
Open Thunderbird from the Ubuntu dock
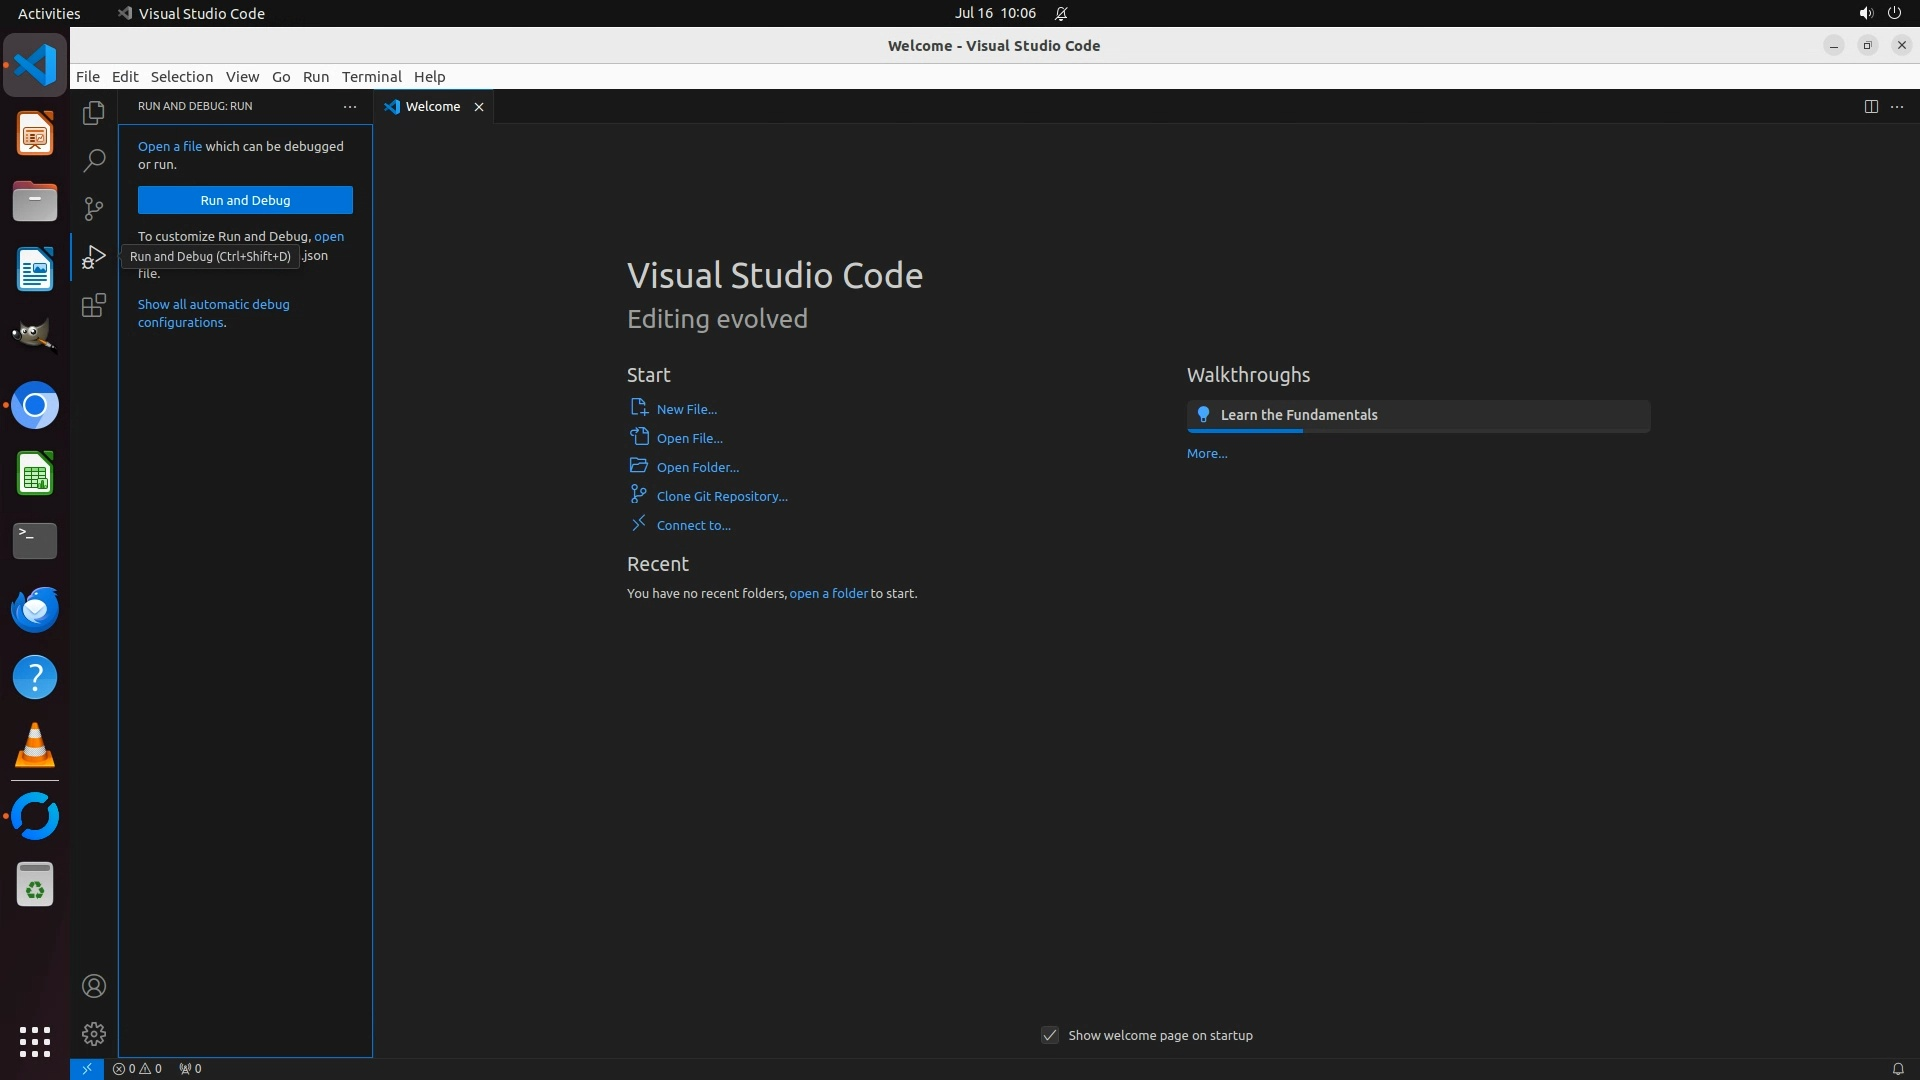tap(35, 609)
